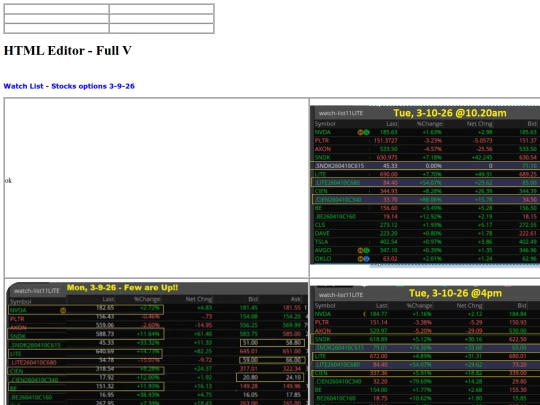This screenshot has width=540, height=405.
Task: Click the watch-list11LITE tab in the 10.20am screenshot
Action: pos(341,113)
